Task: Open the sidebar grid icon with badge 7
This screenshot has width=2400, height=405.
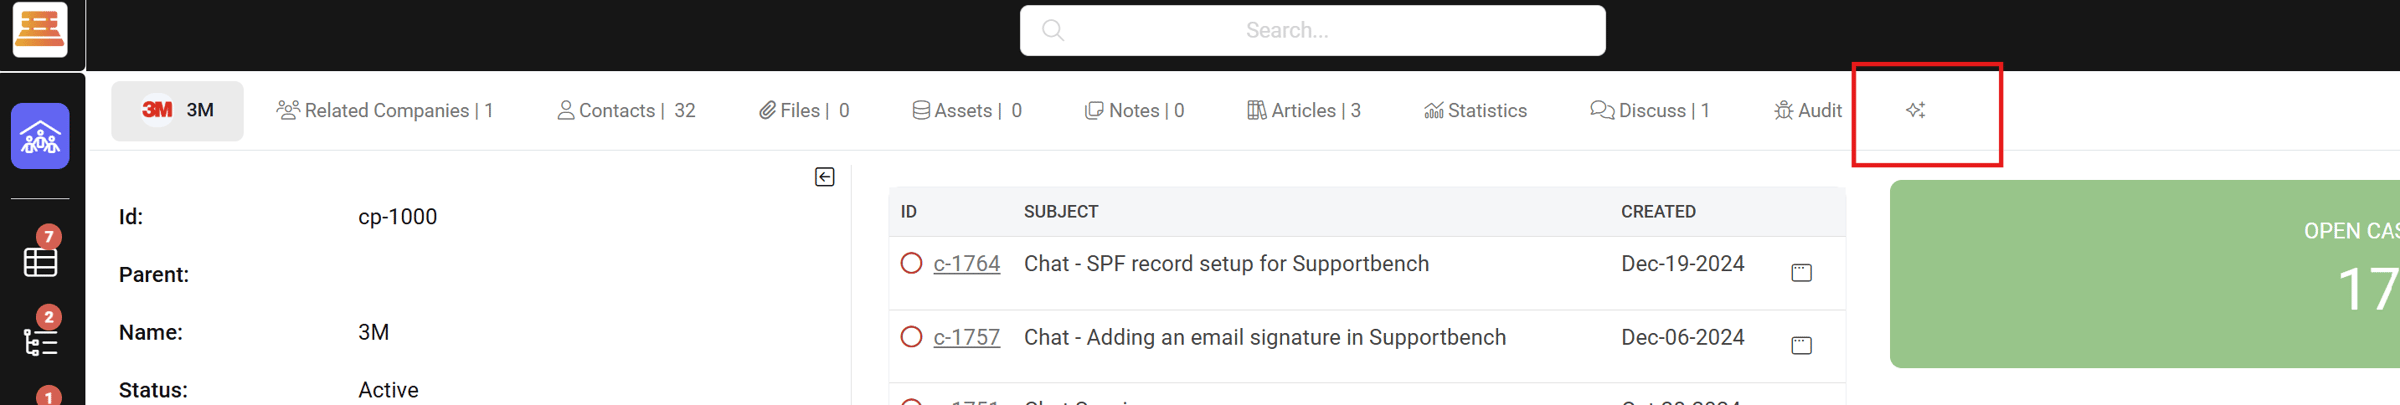Action: click(x=40, y=261)
